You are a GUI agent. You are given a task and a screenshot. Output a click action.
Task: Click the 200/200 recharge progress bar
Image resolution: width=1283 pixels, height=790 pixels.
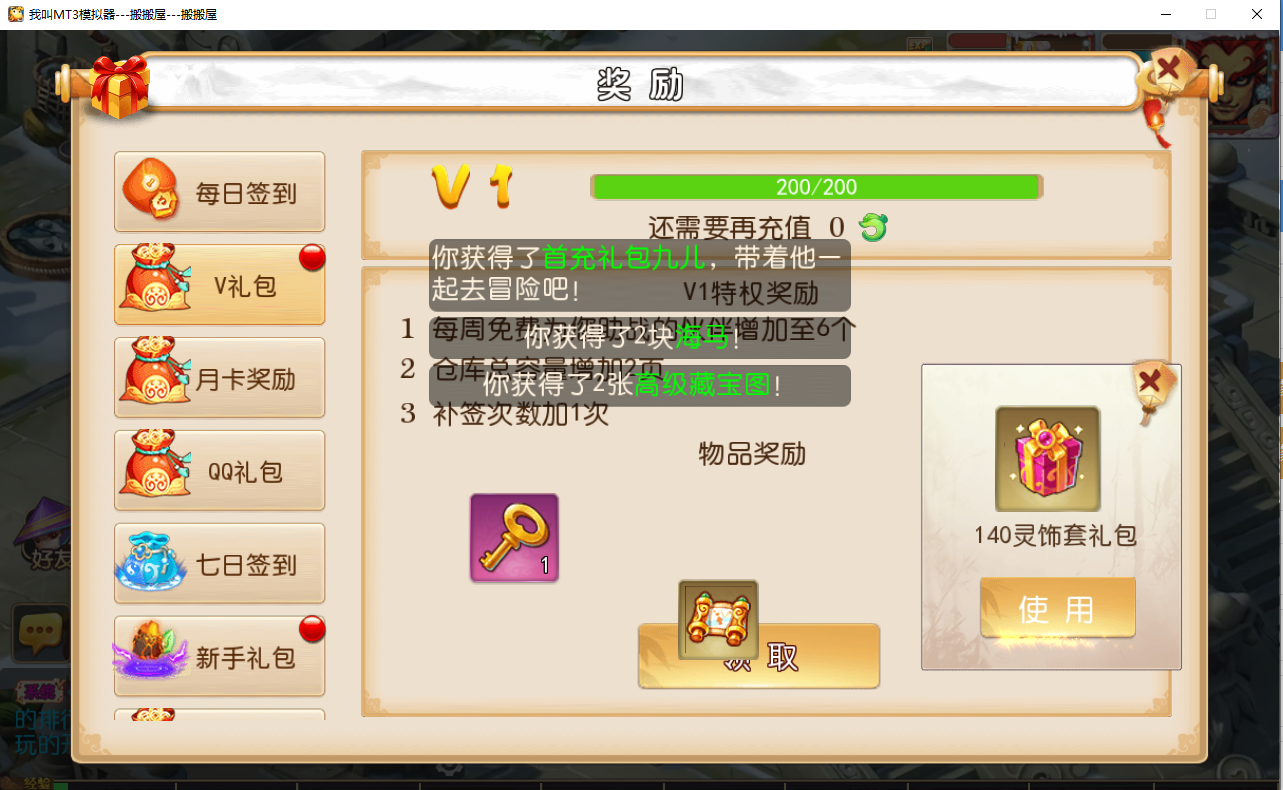pos(817,187)
